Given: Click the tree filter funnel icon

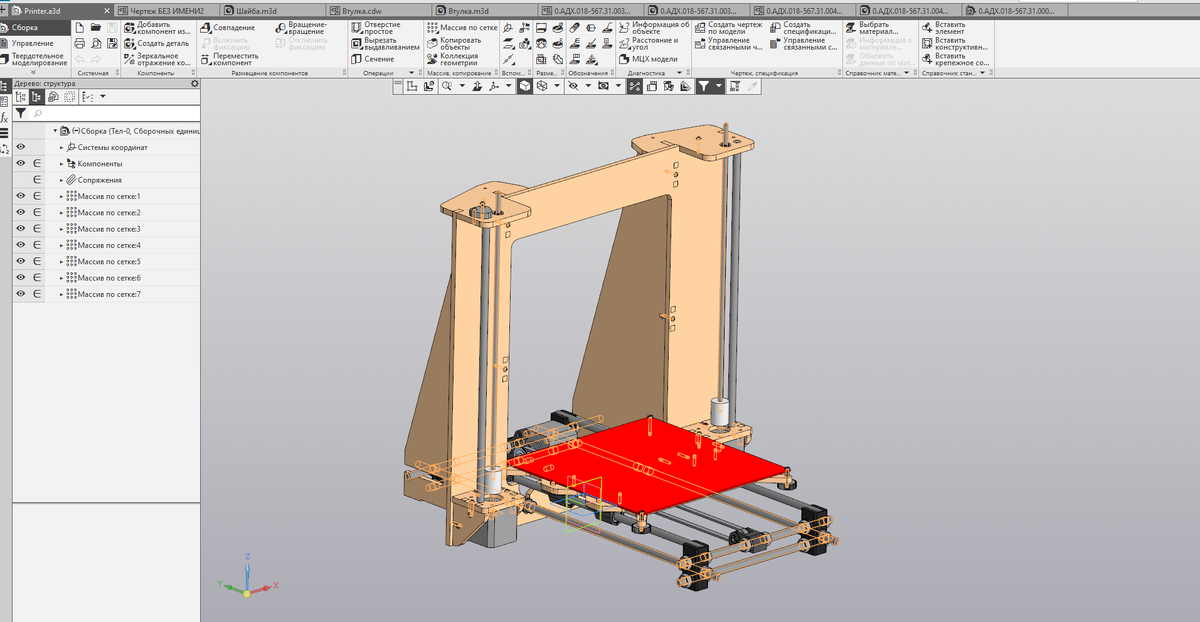Looking at the screenshot, I should pos(21,114).
